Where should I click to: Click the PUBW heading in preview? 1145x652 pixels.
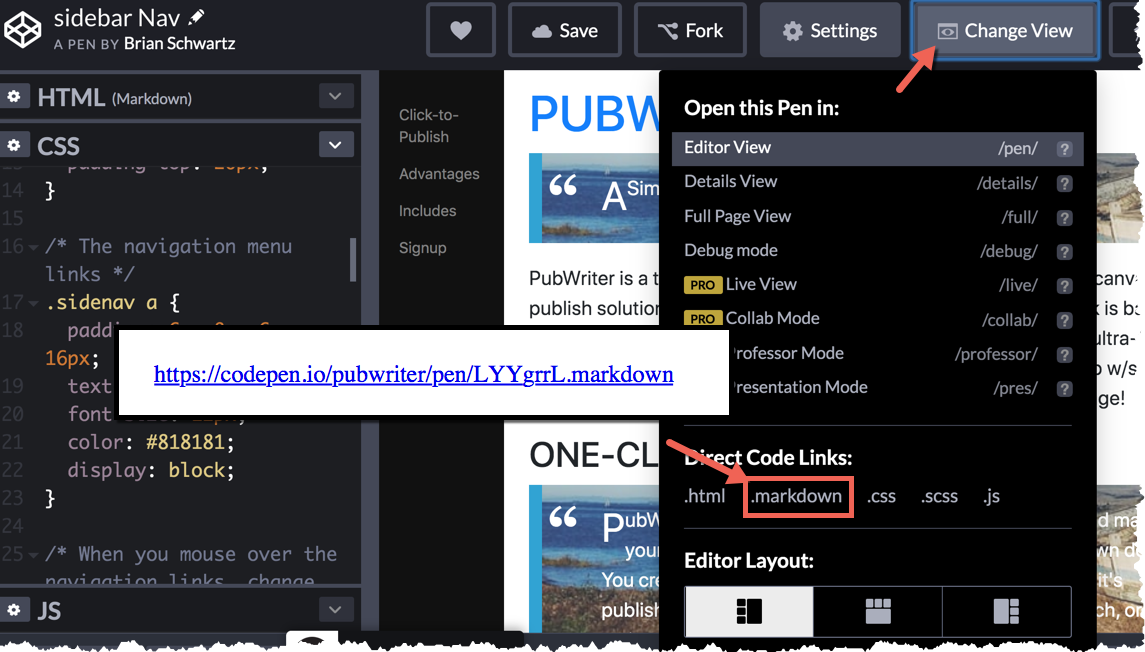(594, 114)
